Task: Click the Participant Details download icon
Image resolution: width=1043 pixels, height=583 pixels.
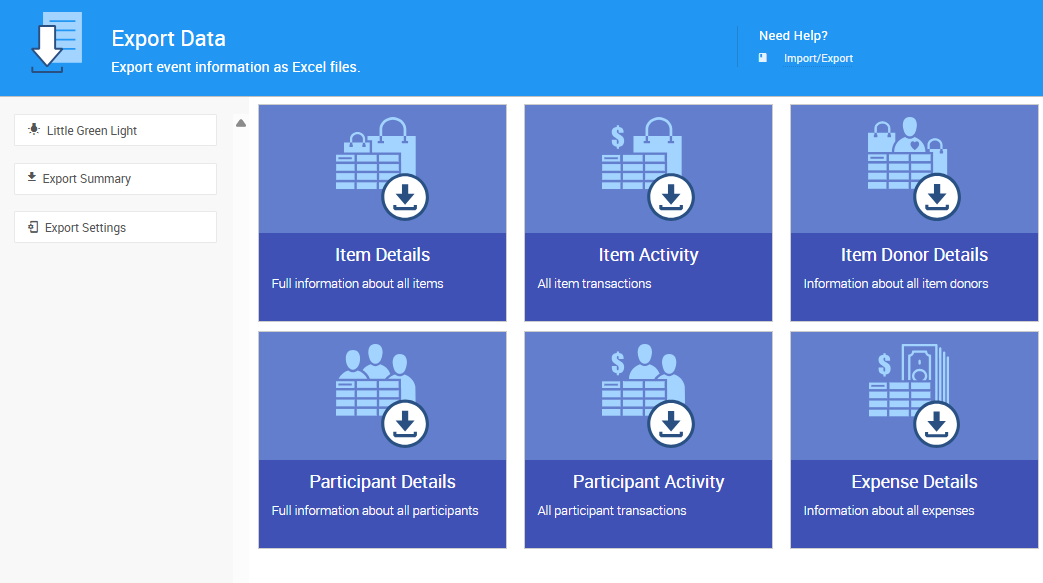Action: tap(405, 424)
